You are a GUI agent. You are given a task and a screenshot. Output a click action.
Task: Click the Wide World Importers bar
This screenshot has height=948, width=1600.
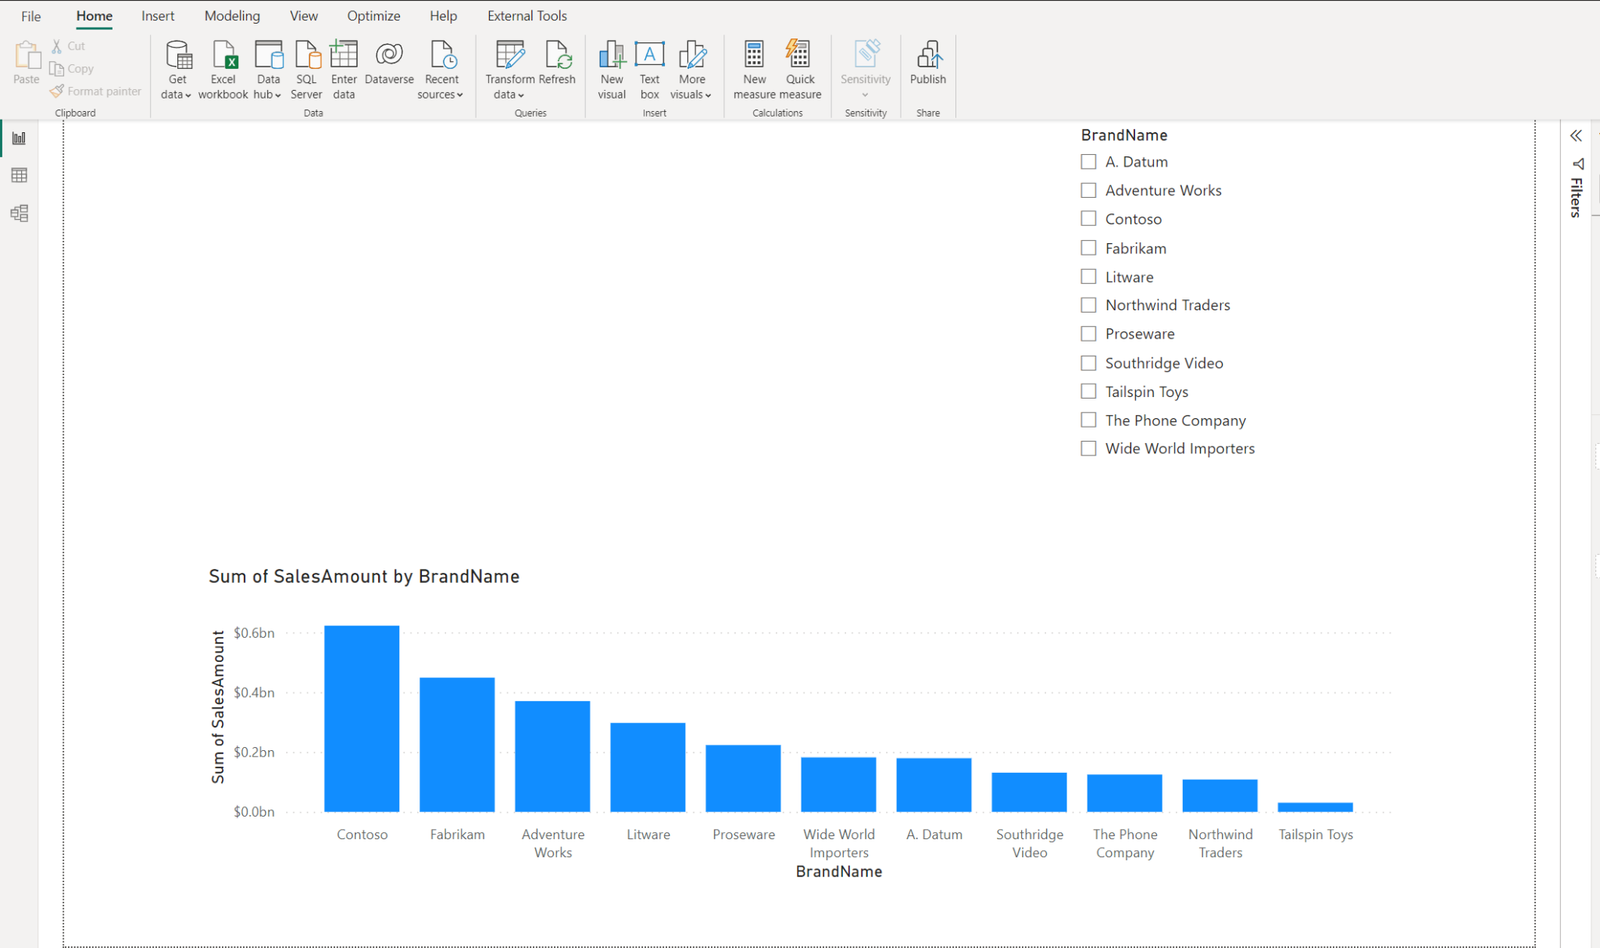tap(839, 784)
